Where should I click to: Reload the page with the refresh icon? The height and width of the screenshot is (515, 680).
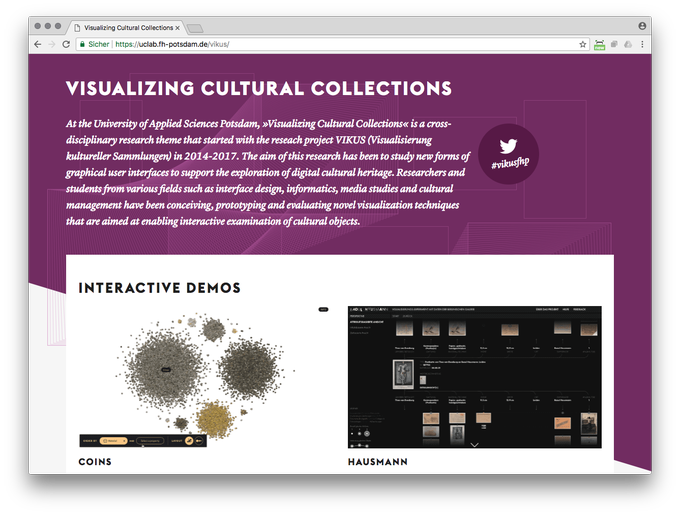tap(66, 44)
